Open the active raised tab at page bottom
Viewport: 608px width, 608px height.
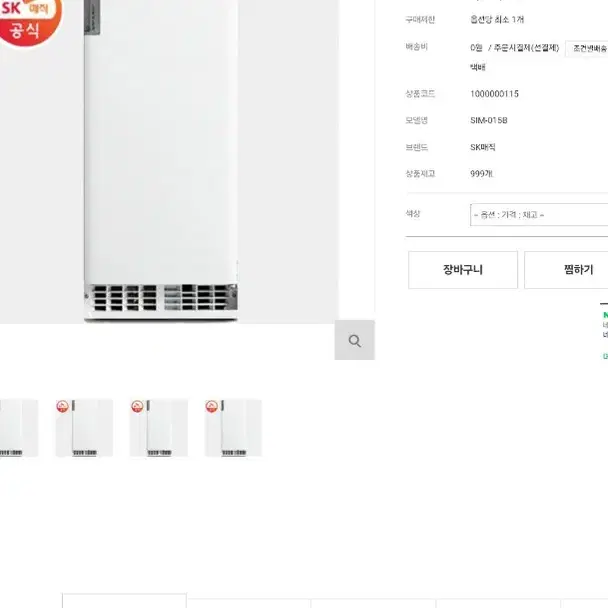point(124,601)
